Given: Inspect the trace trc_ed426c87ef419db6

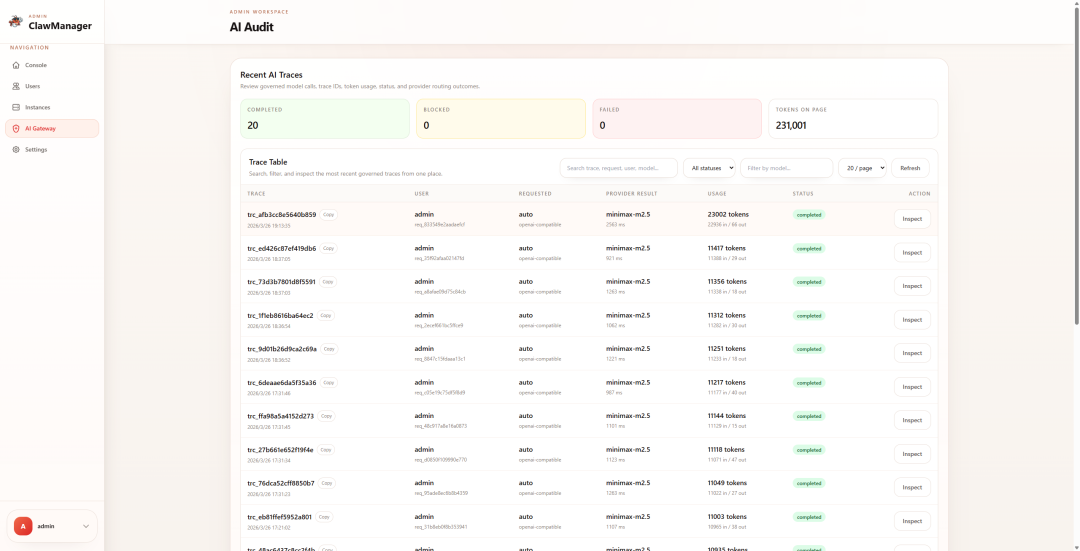Looking at the screenshot, I should click(911, 252).
